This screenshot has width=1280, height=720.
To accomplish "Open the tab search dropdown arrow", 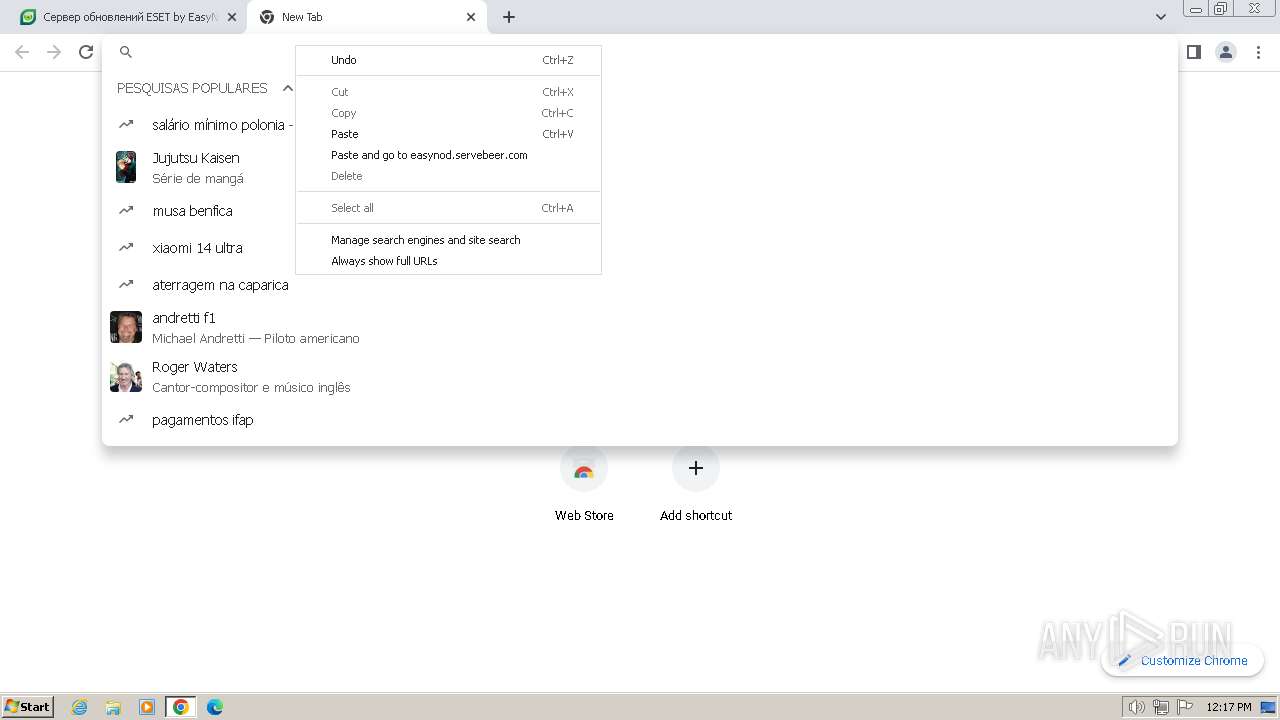I will tap(1160, 17).
